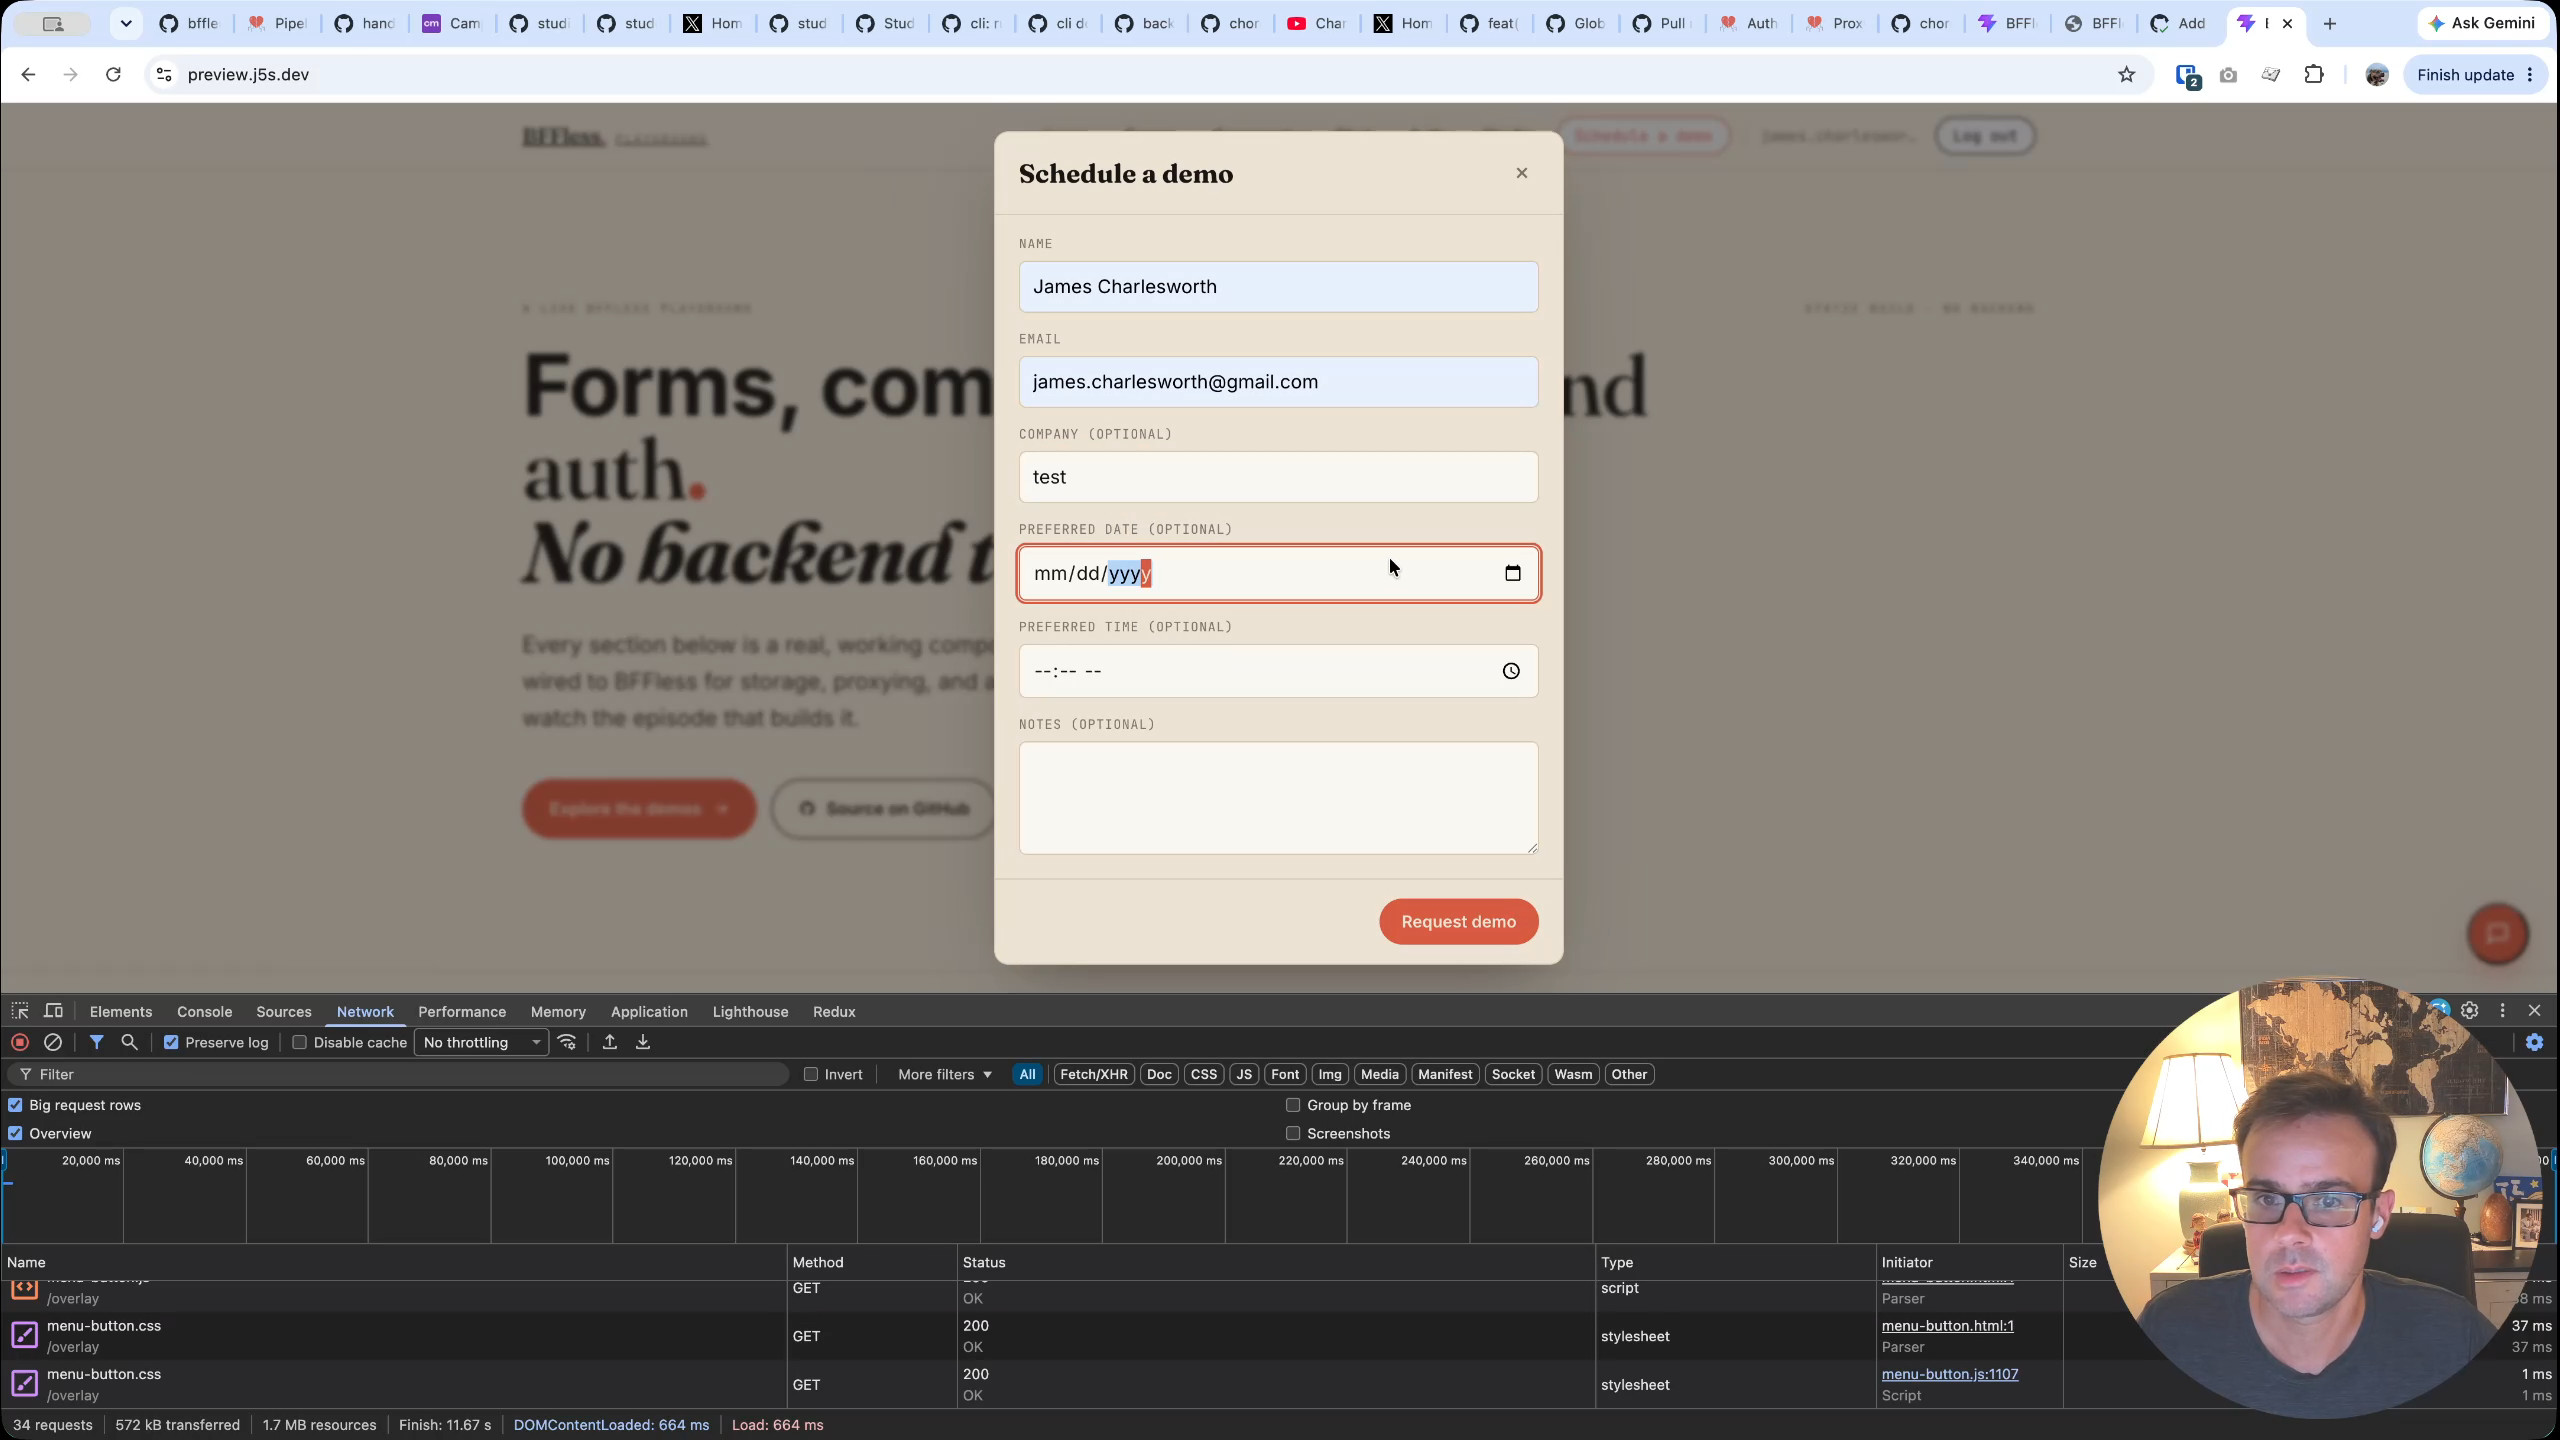The height and width of the screenshot is (1440, 2560).
Task: Open the site information icon in address bar
Action: click(165, 75)
